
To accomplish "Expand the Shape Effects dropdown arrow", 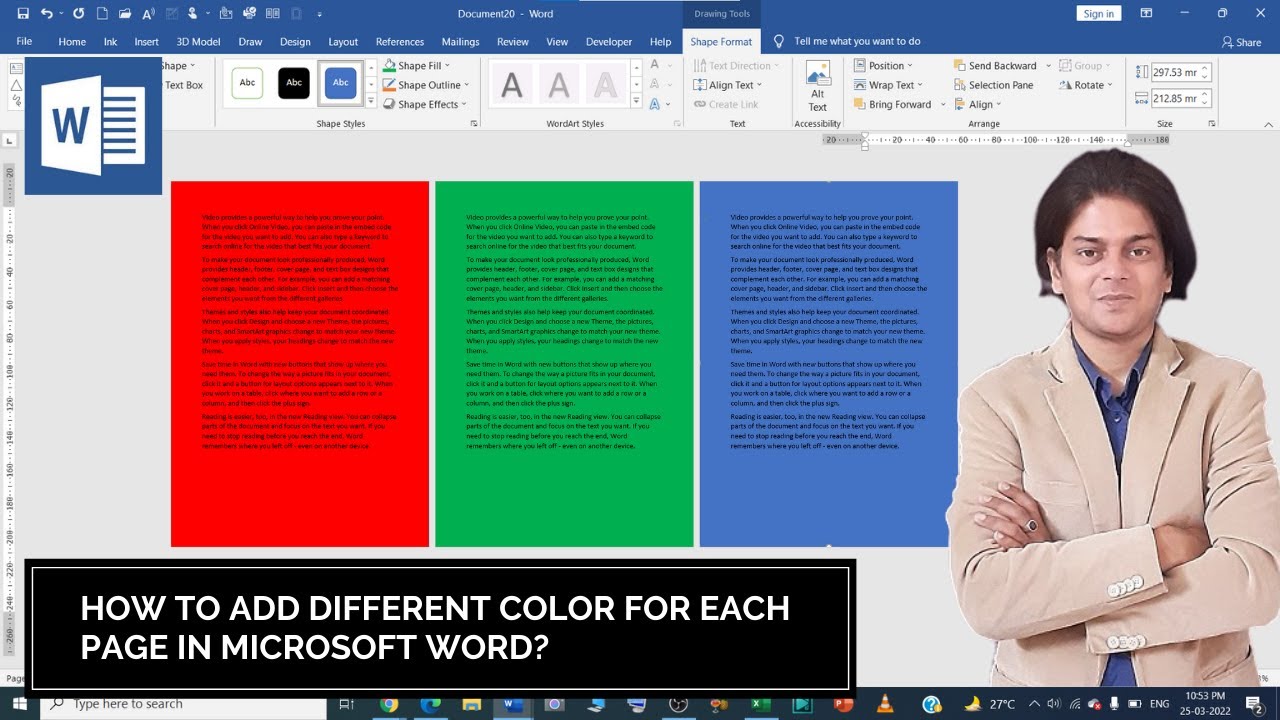I will pos(465,104).
